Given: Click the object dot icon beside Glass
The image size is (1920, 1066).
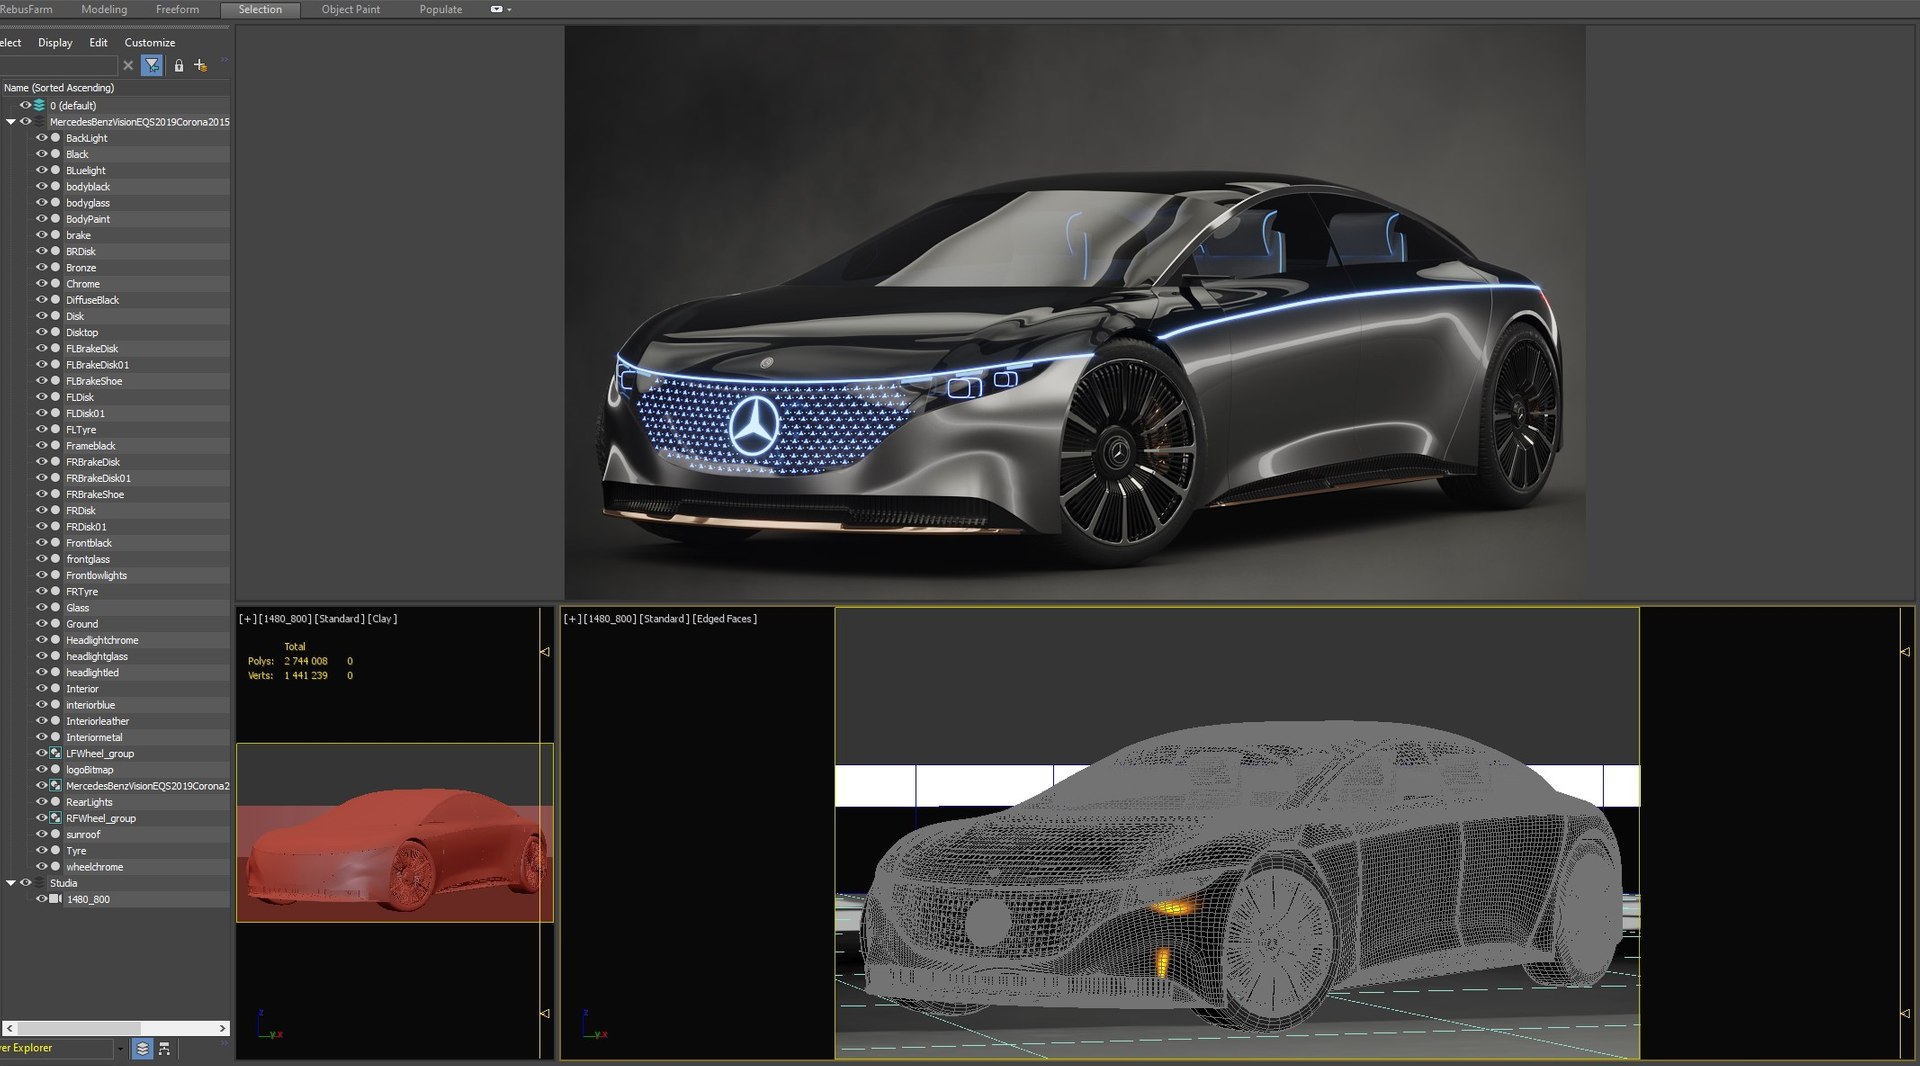Looking at the screenshot, I should click(x=56, y=608).
